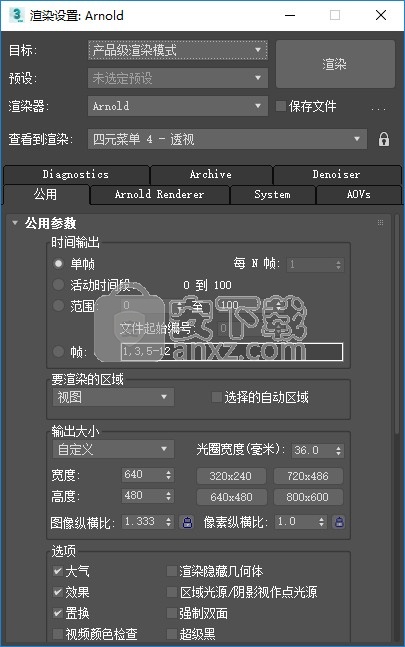
Task: Collapse the common parameters rollout
Action: click(x=15, y=223)
